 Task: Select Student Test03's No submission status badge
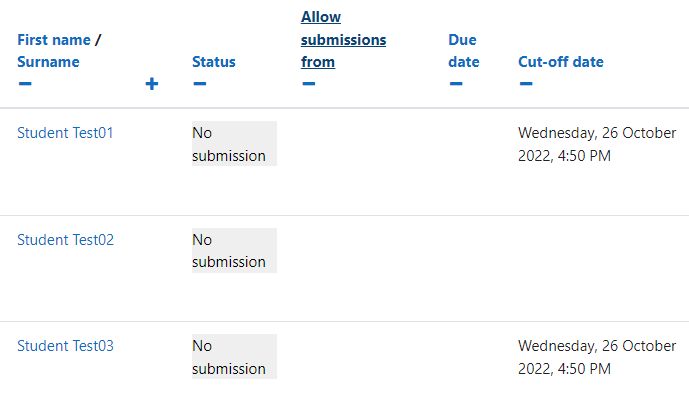(234, 356)
